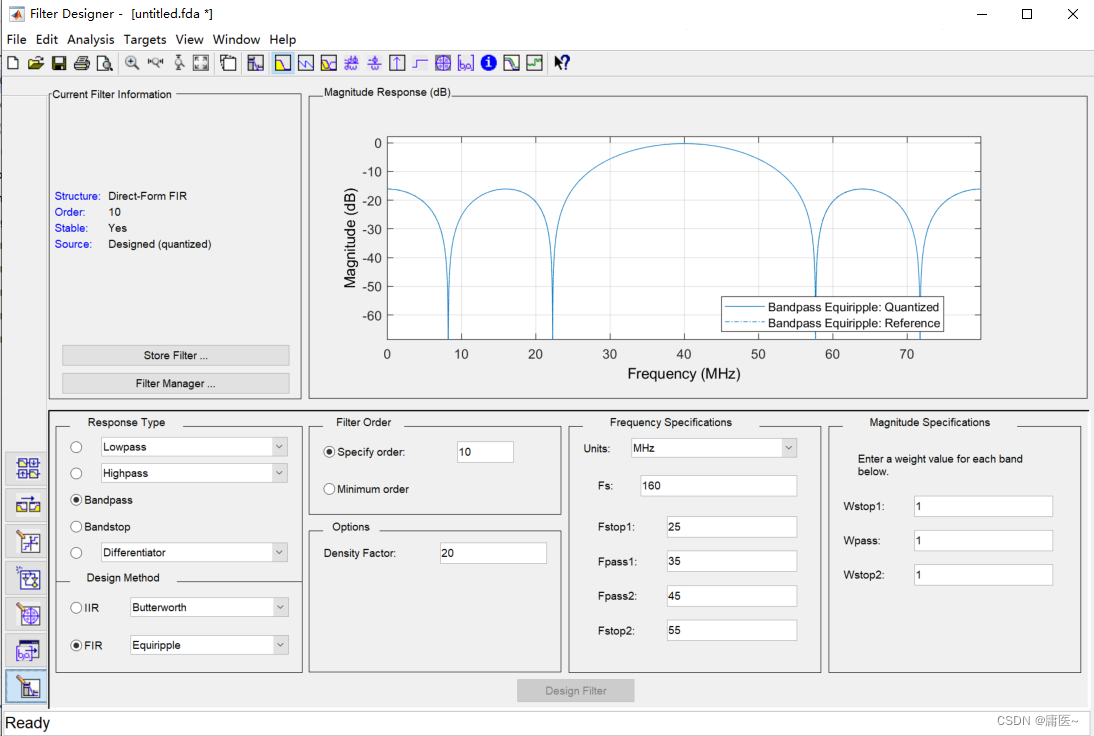Show the Filter Specifications view
The height and width of the screenshot is (736, 1094).
pyautogui.click(x=255, y=63)
